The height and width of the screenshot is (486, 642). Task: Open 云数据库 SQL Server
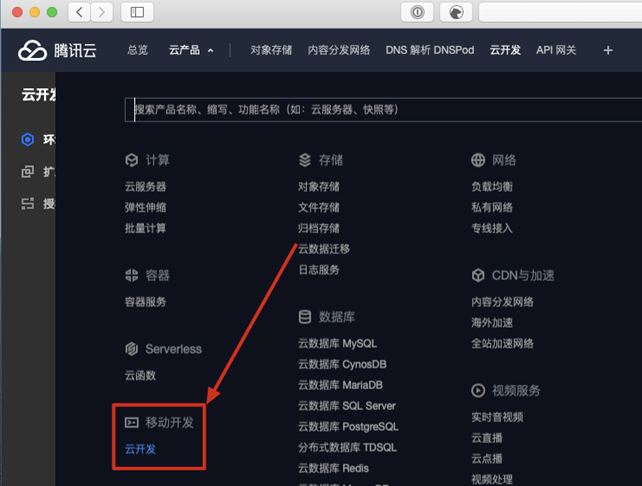[x=347, y=406]
